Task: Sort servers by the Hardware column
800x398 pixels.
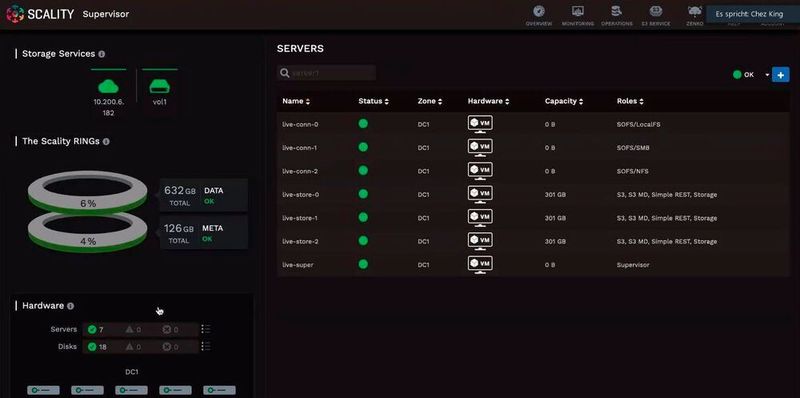Action: 488,102
